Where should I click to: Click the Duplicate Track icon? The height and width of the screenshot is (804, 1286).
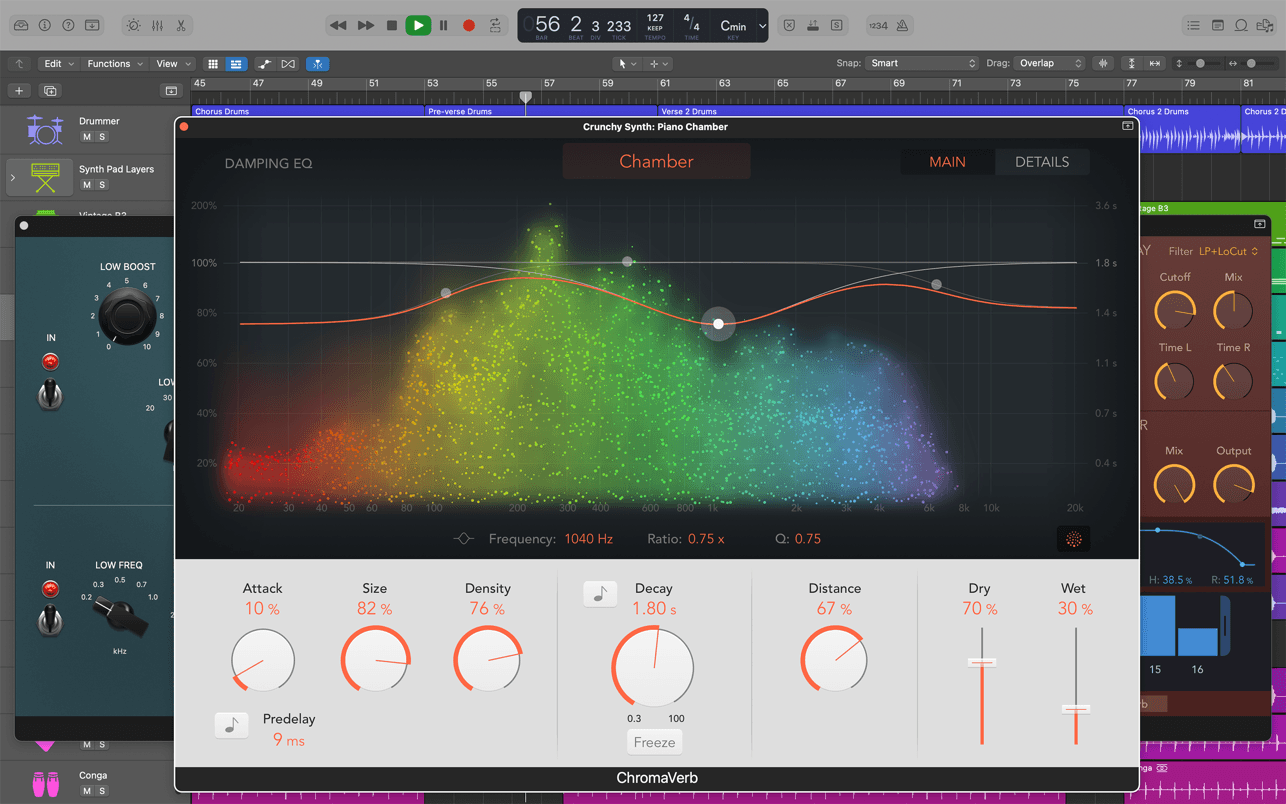click(49, 91)
